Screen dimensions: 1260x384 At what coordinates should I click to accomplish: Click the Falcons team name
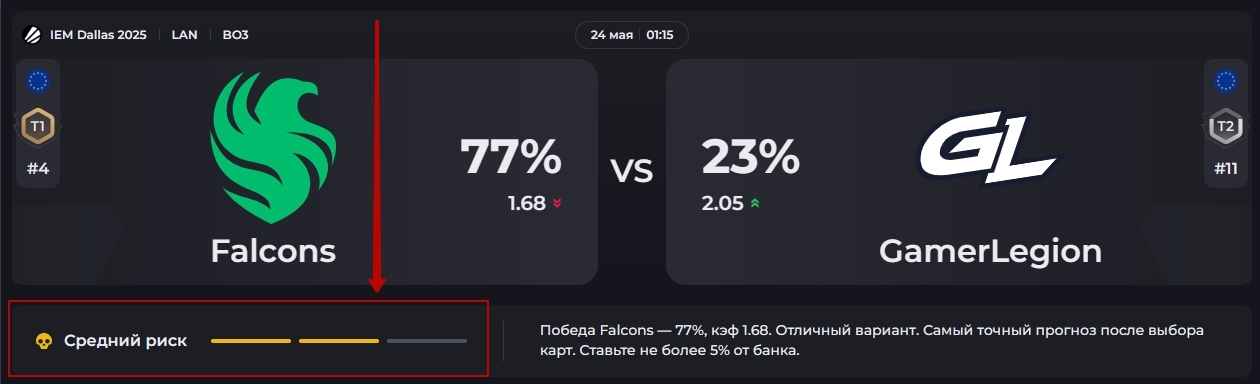pyautogui.click(x=273, y=251)
